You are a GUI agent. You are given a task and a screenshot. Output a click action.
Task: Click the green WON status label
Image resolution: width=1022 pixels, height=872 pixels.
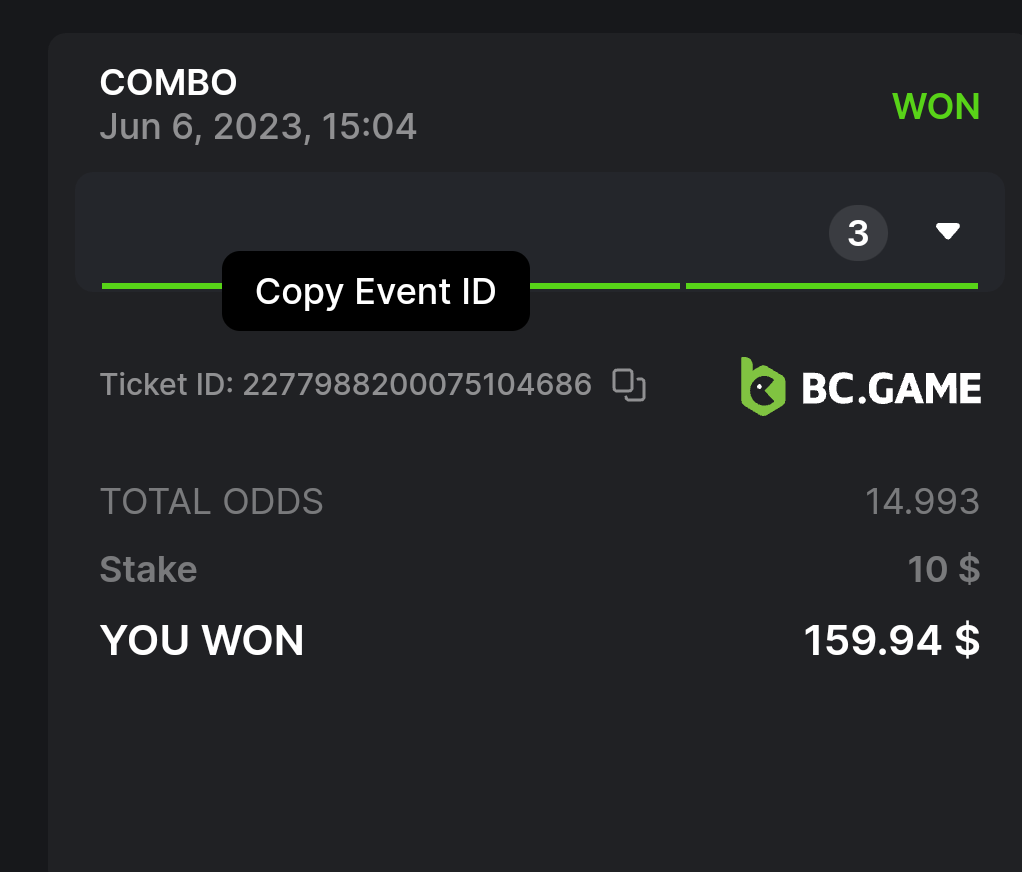pyautogui.click(x=935, y=106)
